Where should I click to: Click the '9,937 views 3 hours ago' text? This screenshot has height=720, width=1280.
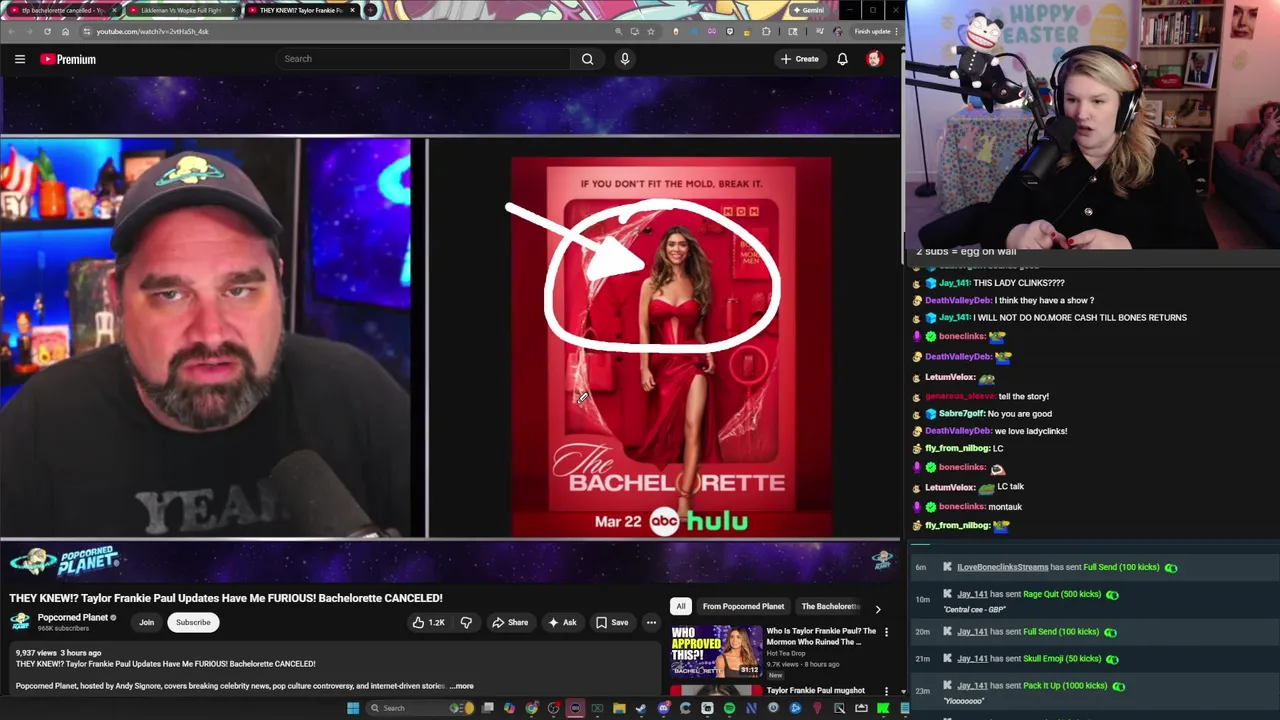58,653
